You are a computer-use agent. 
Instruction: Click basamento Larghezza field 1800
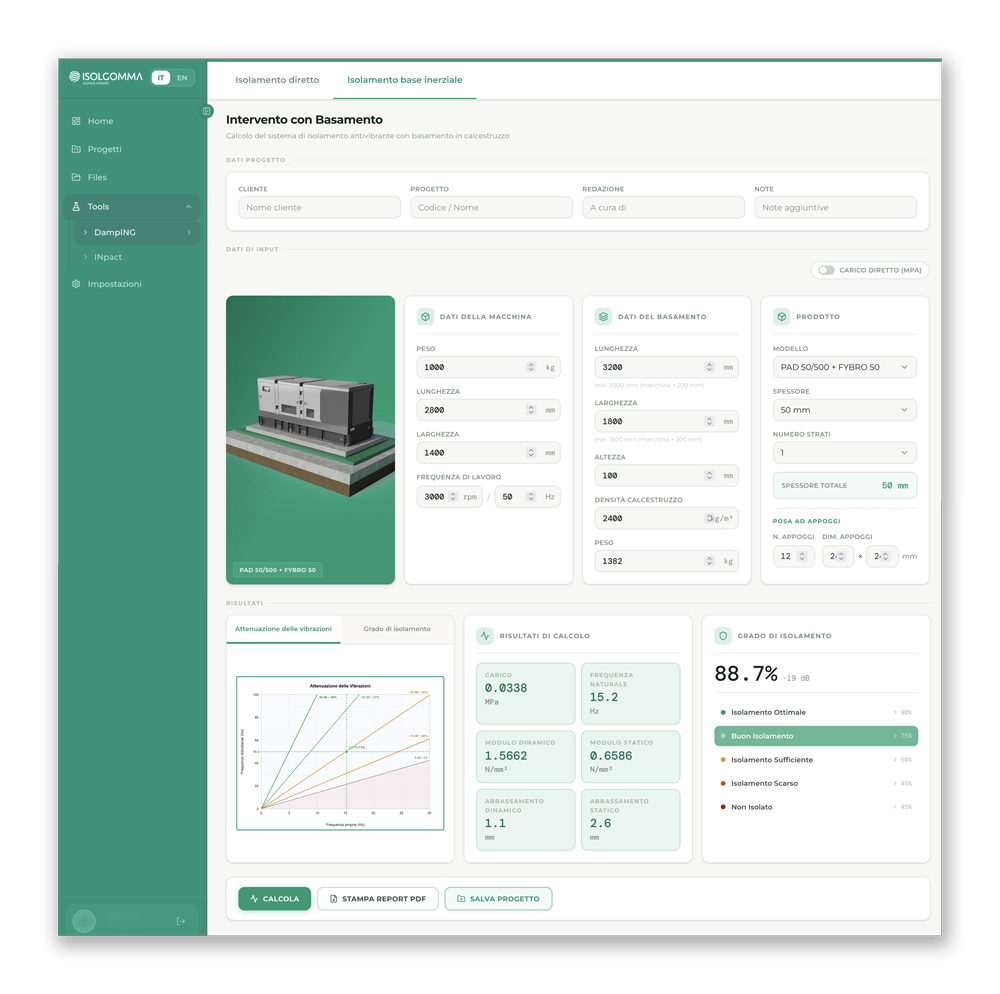pos(666,421)
